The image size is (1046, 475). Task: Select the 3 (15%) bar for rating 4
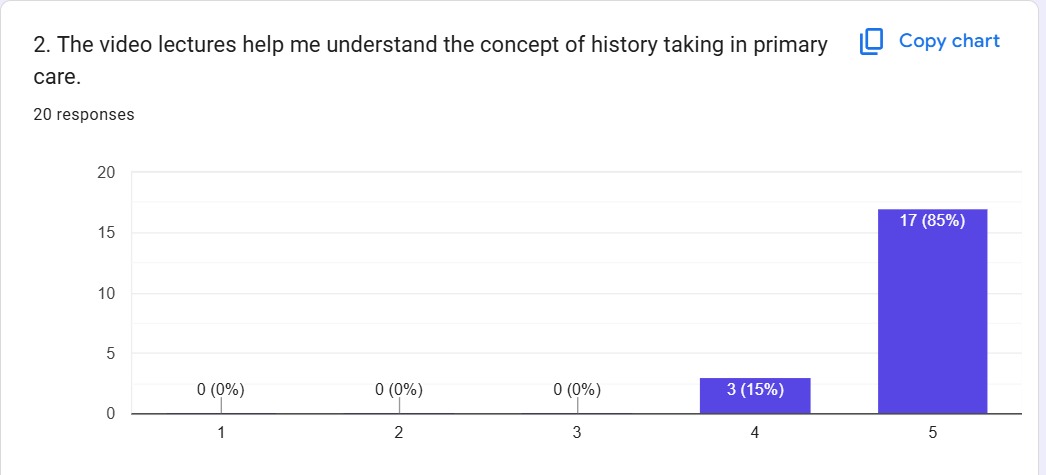click(x=755, y=396)
